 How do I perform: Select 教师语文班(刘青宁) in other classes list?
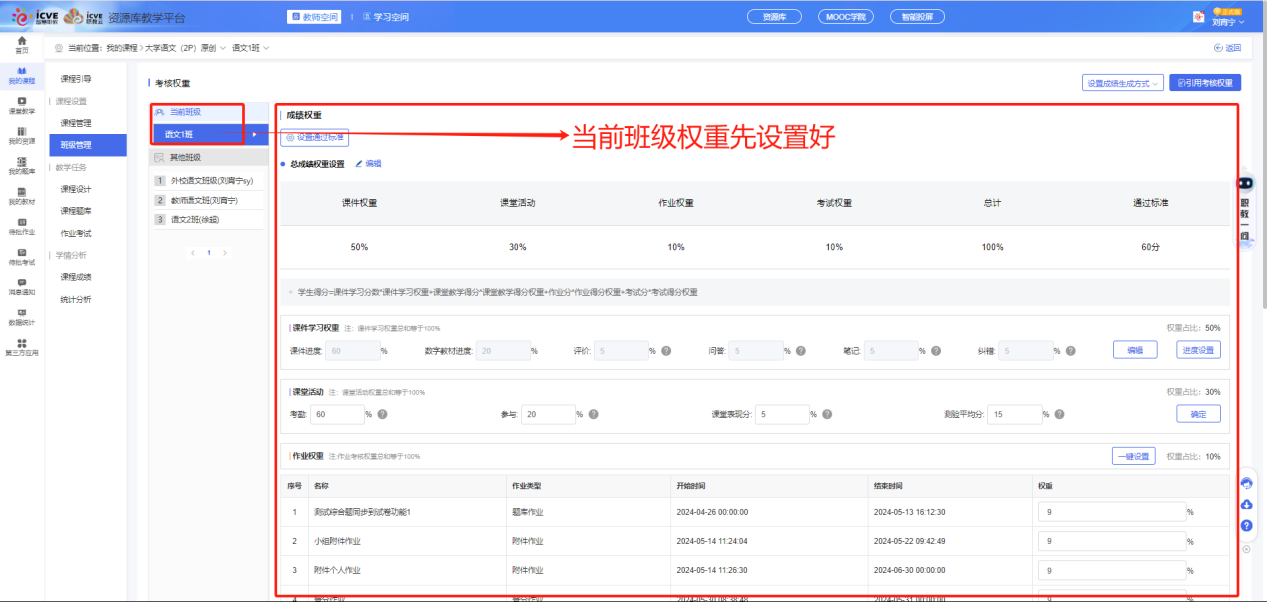coord(208,200)
